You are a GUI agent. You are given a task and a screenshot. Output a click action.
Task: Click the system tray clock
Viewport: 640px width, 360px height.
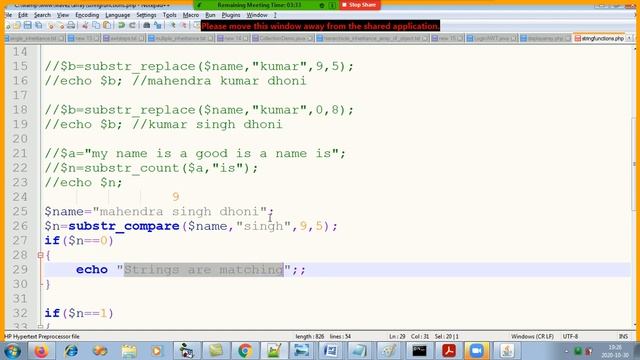[615, 351]
